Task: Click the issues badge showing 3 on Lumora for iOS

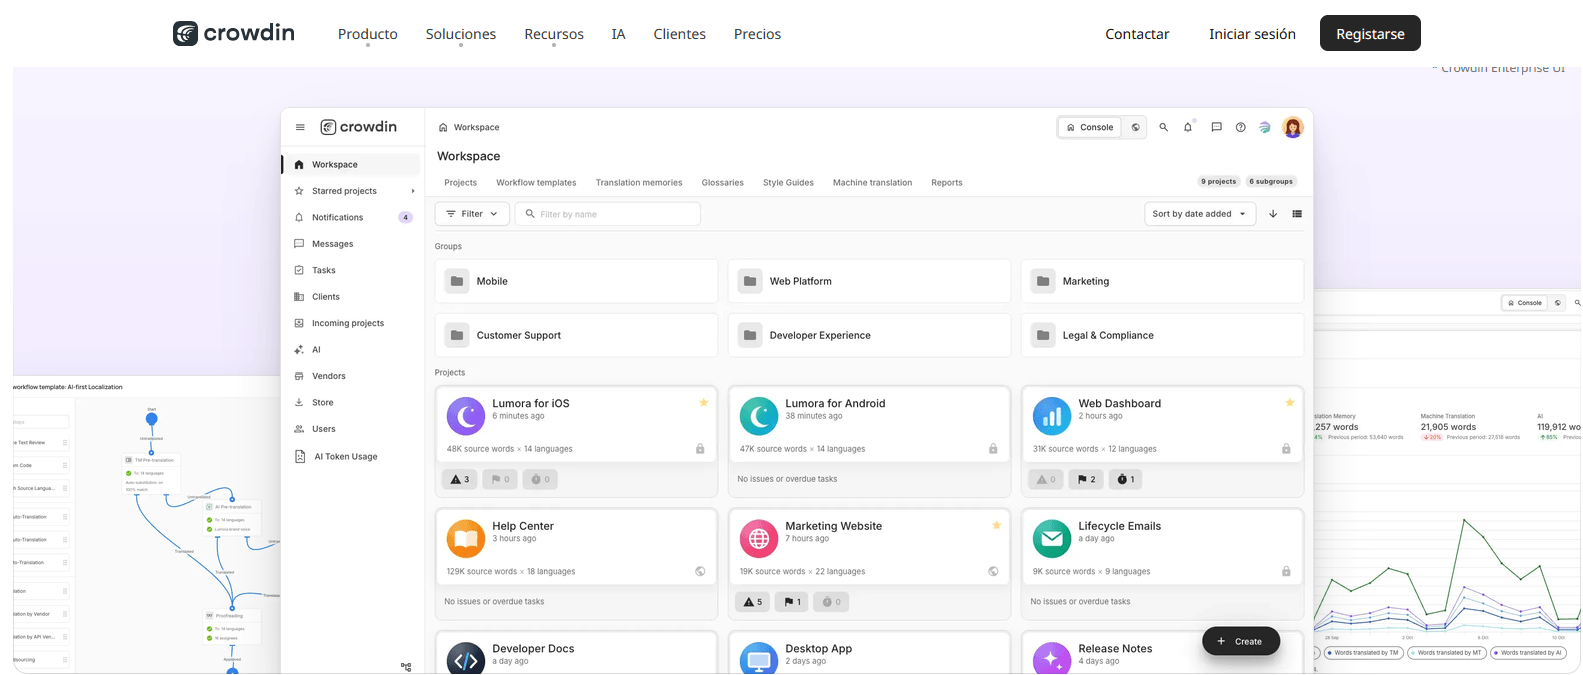Action: pos(459,479)
